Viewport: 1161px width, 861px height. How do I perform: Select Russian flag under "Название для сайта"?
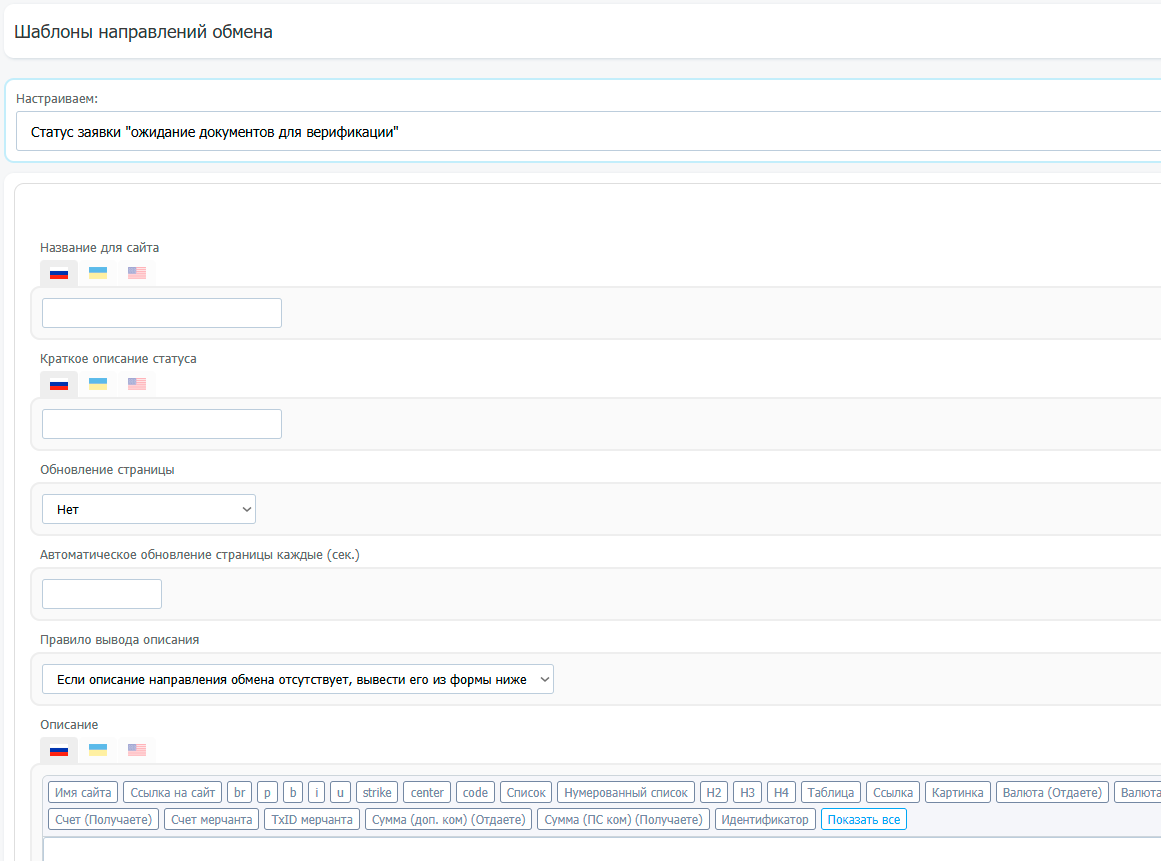59,273
